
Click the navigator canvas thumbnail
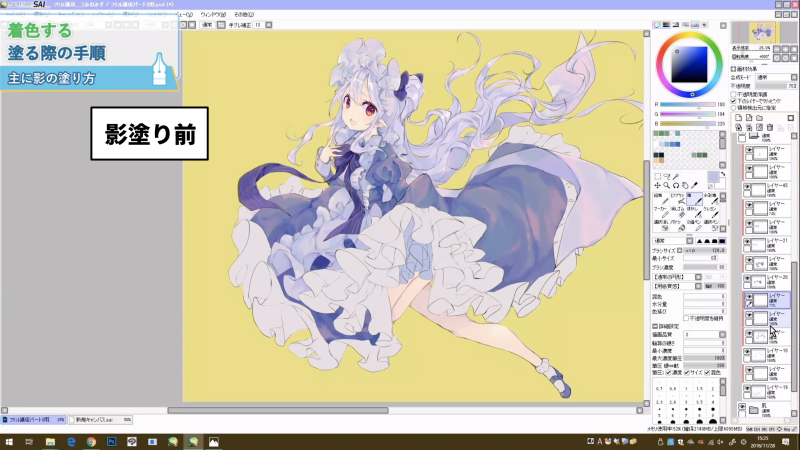[x=763, y=33]
